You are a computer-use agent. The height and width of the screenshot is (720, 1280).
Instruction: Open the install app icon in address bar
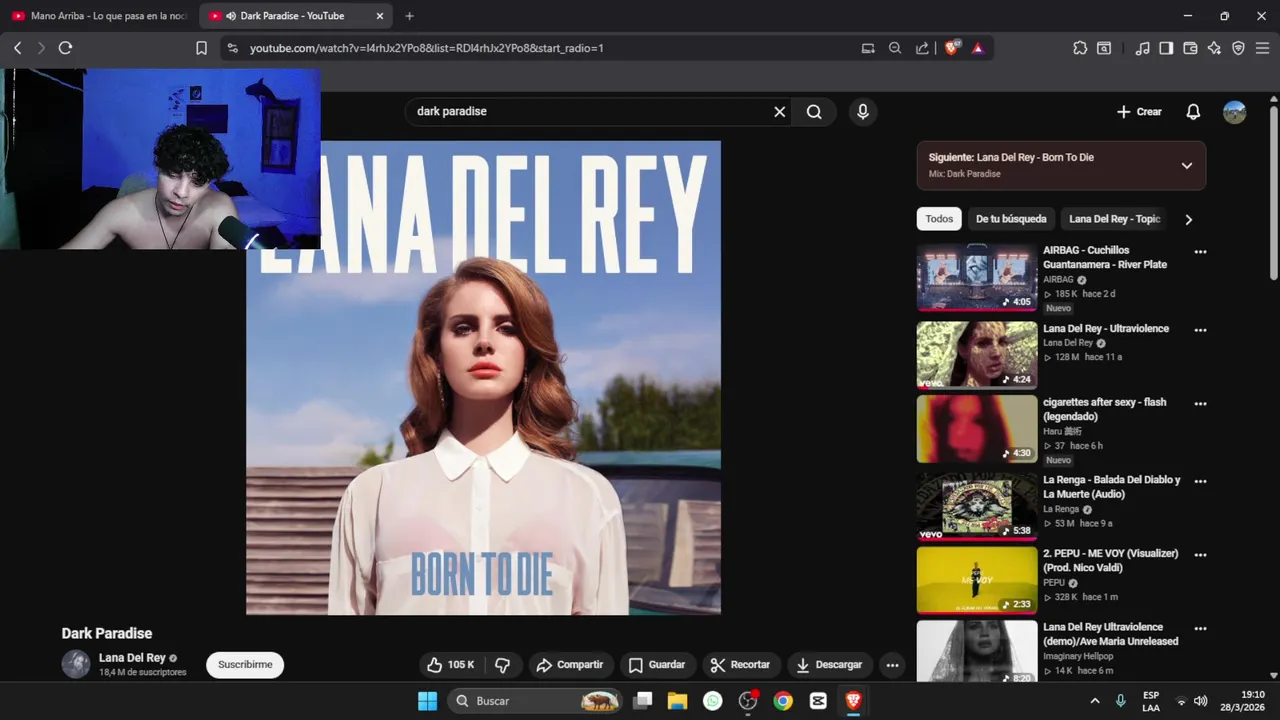(x=868, y=48)
